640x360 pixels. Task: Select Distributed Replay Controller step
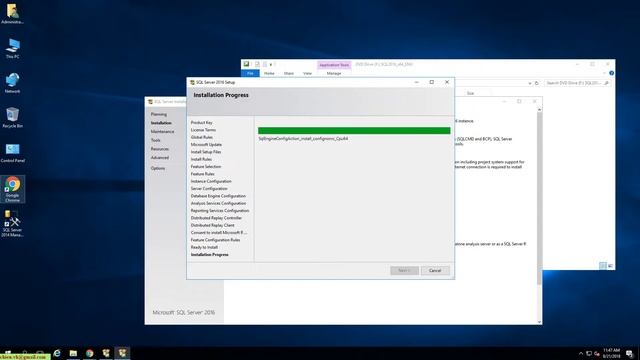pos(216,218)
